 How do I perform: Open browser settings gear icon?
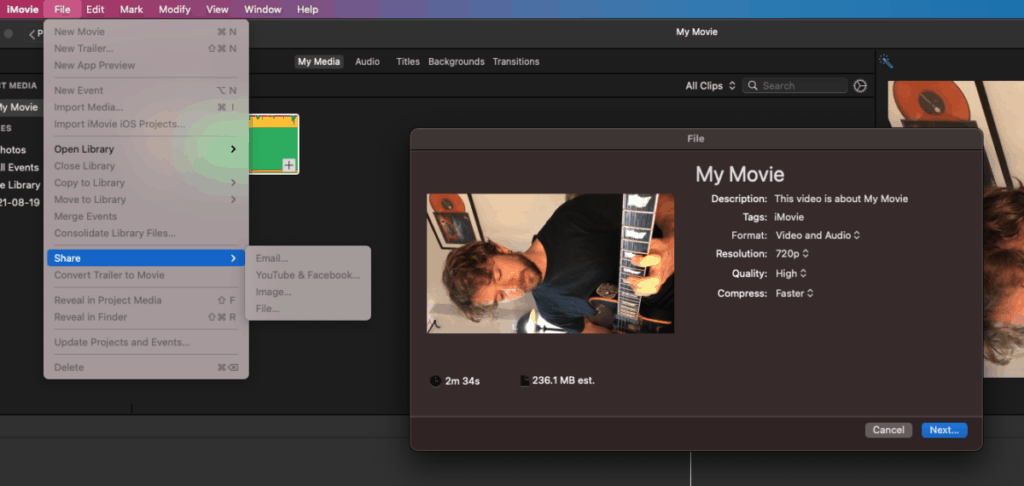pyautogui.click(x=860, y=86)
